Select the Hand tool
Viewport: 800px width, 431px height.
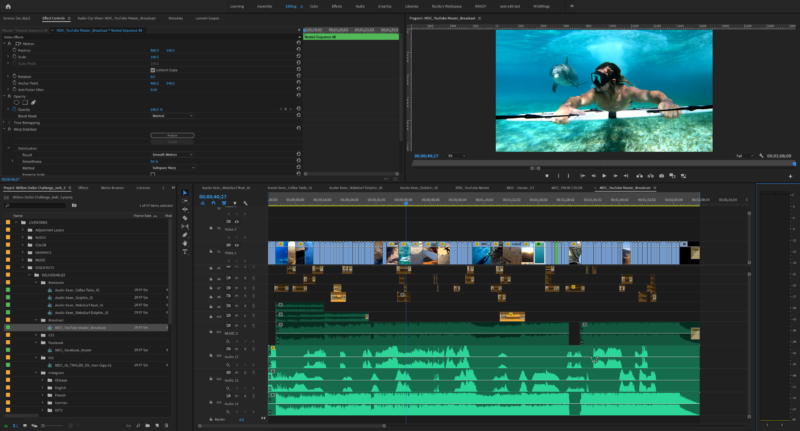(x=185, y=243)
